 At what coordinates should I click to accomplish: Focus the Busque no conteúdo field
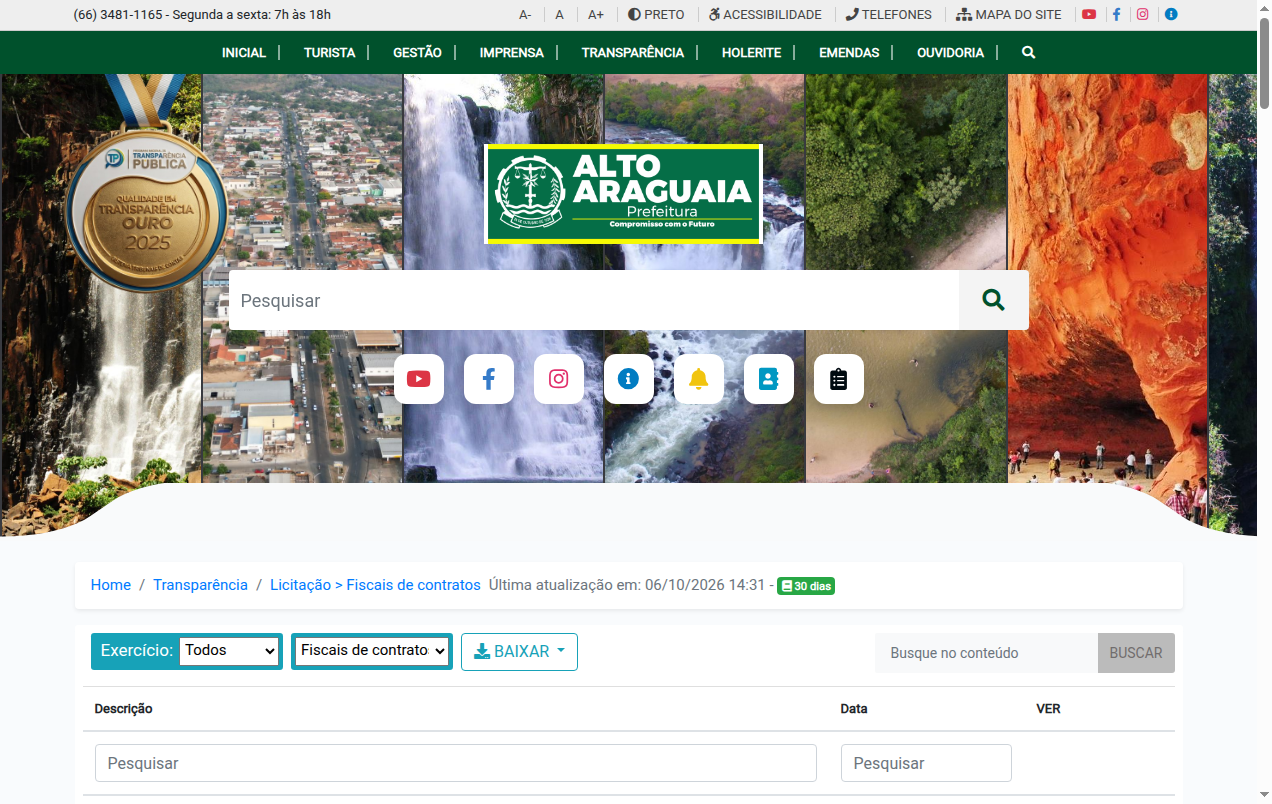tap(986, 653)
